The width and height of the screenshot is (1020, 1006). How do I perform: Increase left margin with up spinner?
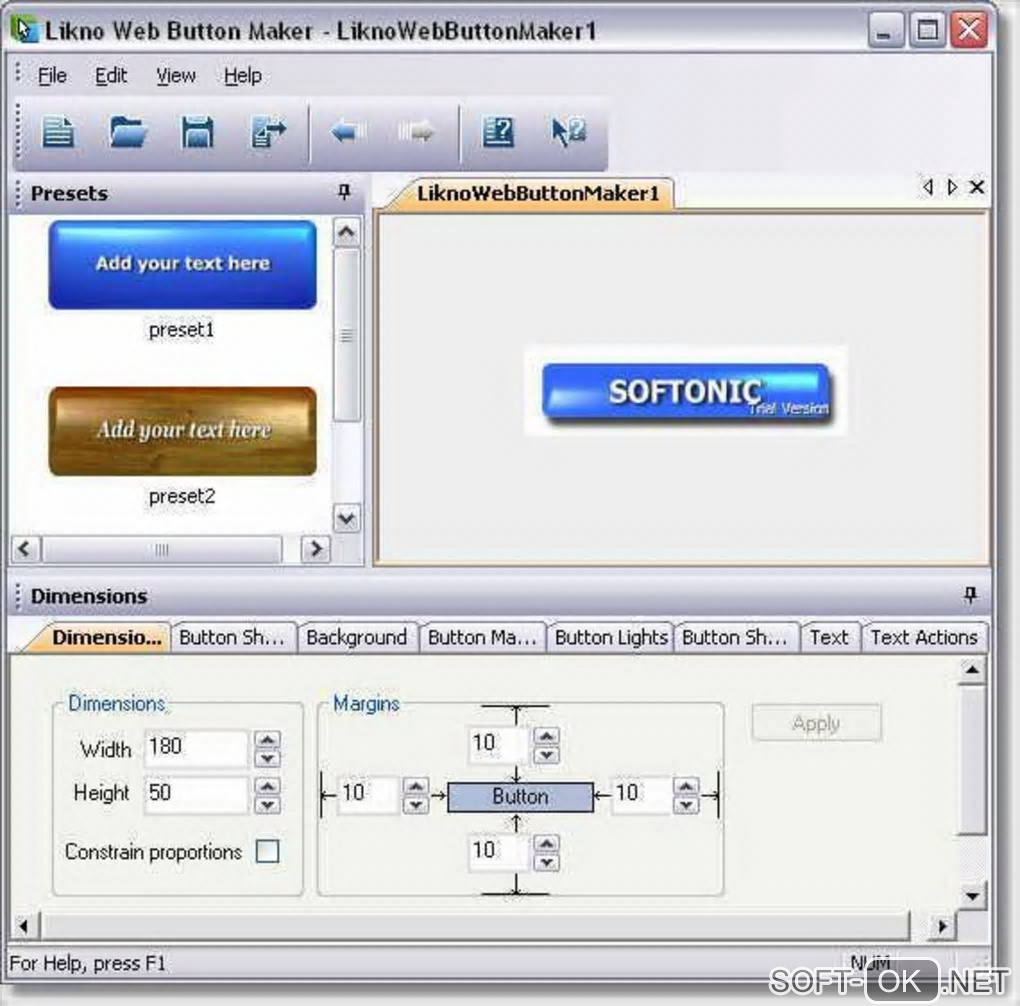tap(416, 787)
